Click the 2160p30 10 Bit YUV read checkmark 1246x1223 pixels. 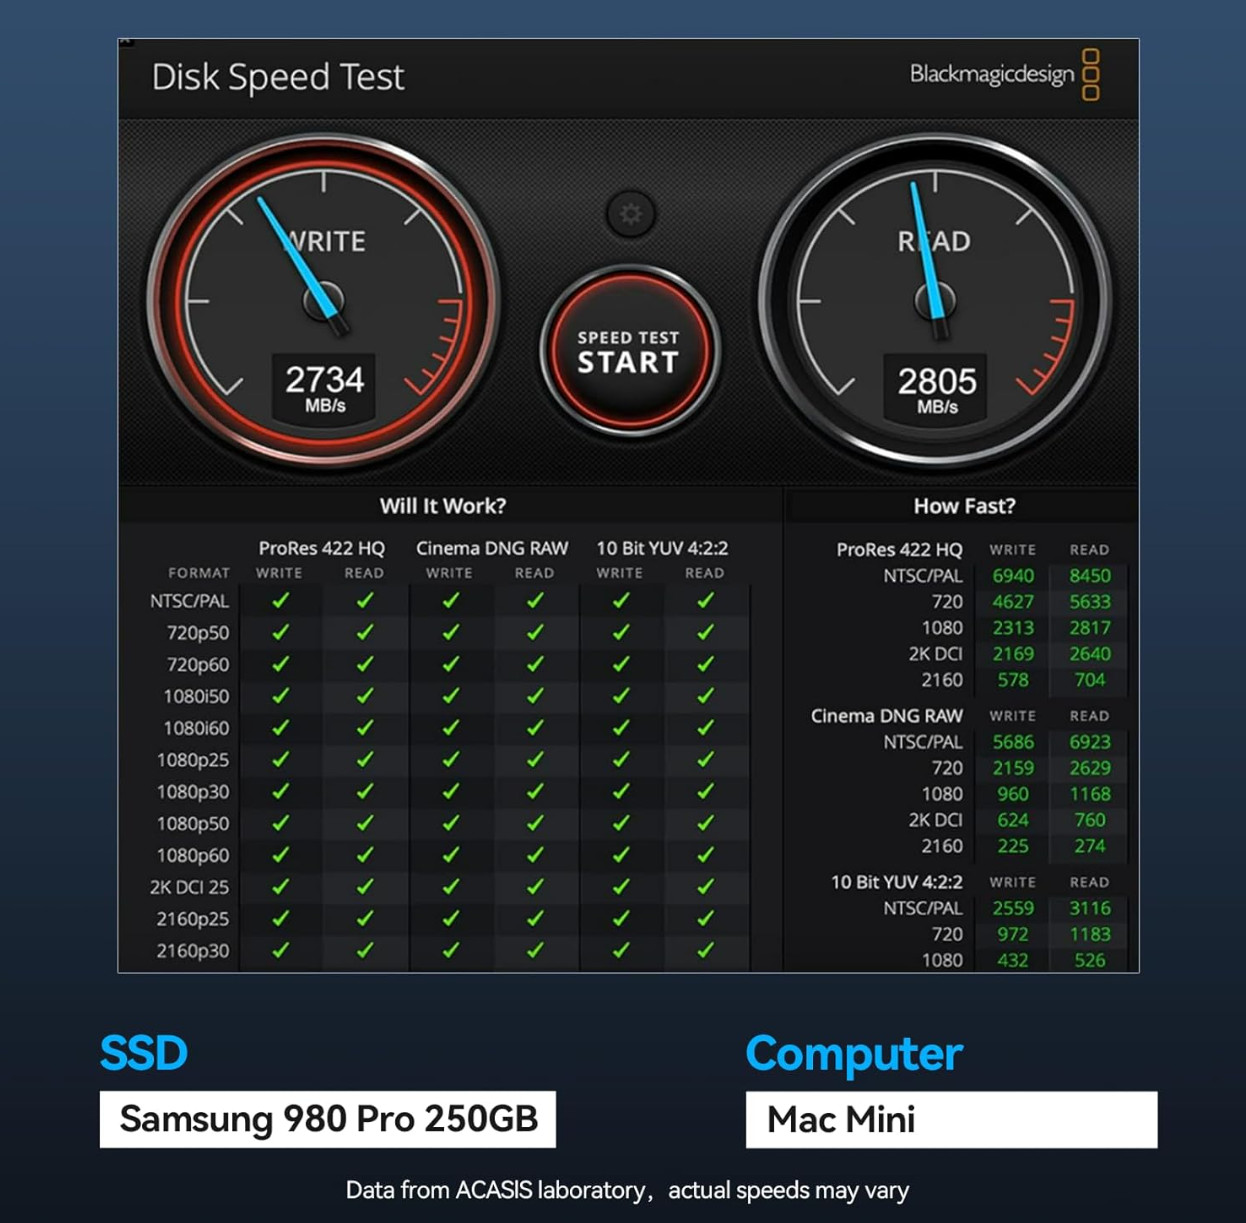[x=706, y=950]
